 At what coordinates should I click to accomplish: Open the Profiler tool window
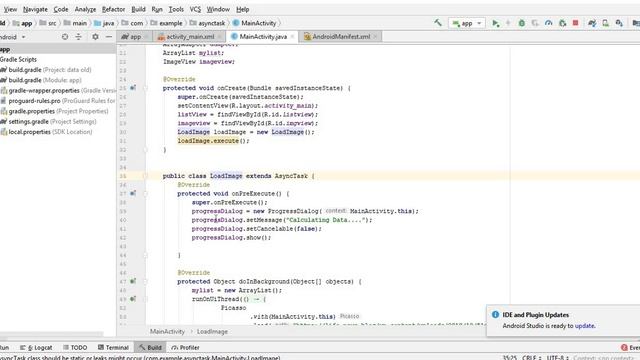coord(185,347)
